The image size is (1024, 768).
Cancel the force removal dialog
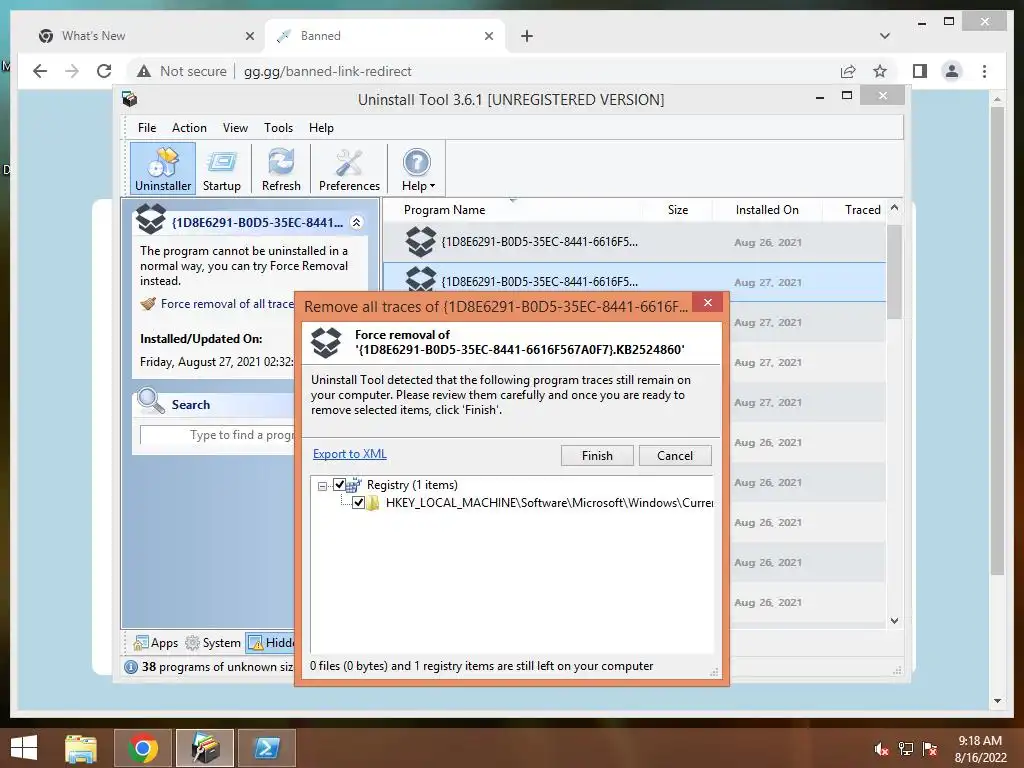pyautogui.click(x=675, y=456)
